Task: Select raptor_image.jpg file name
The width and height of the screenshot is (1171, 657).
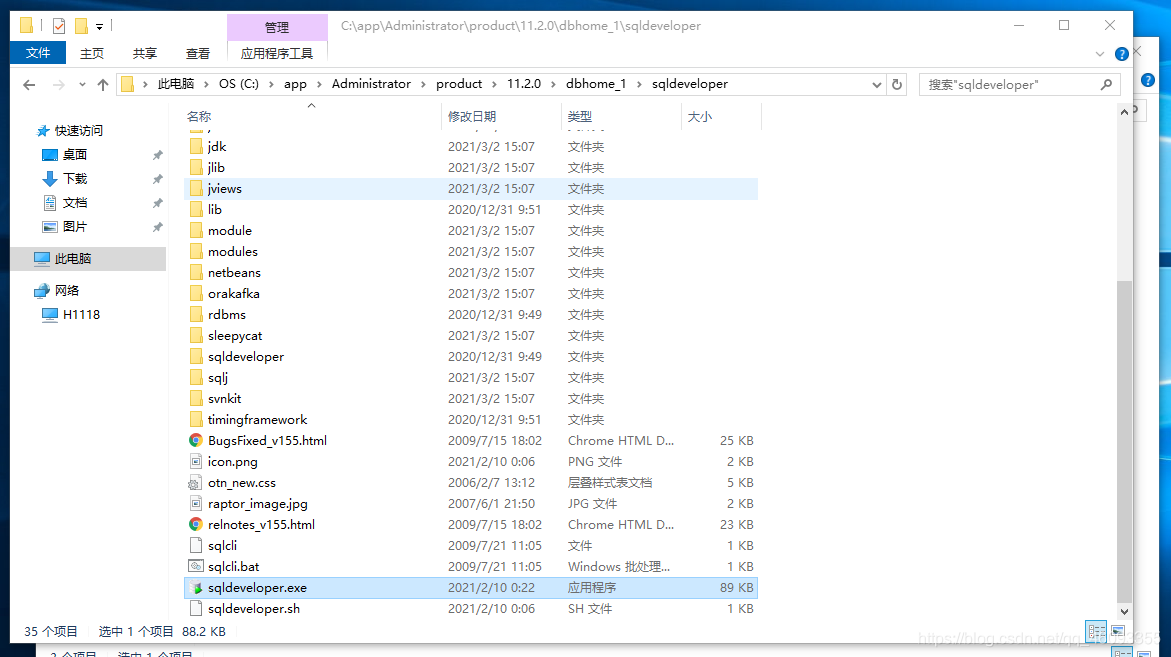Action: [x=258, y=504]
